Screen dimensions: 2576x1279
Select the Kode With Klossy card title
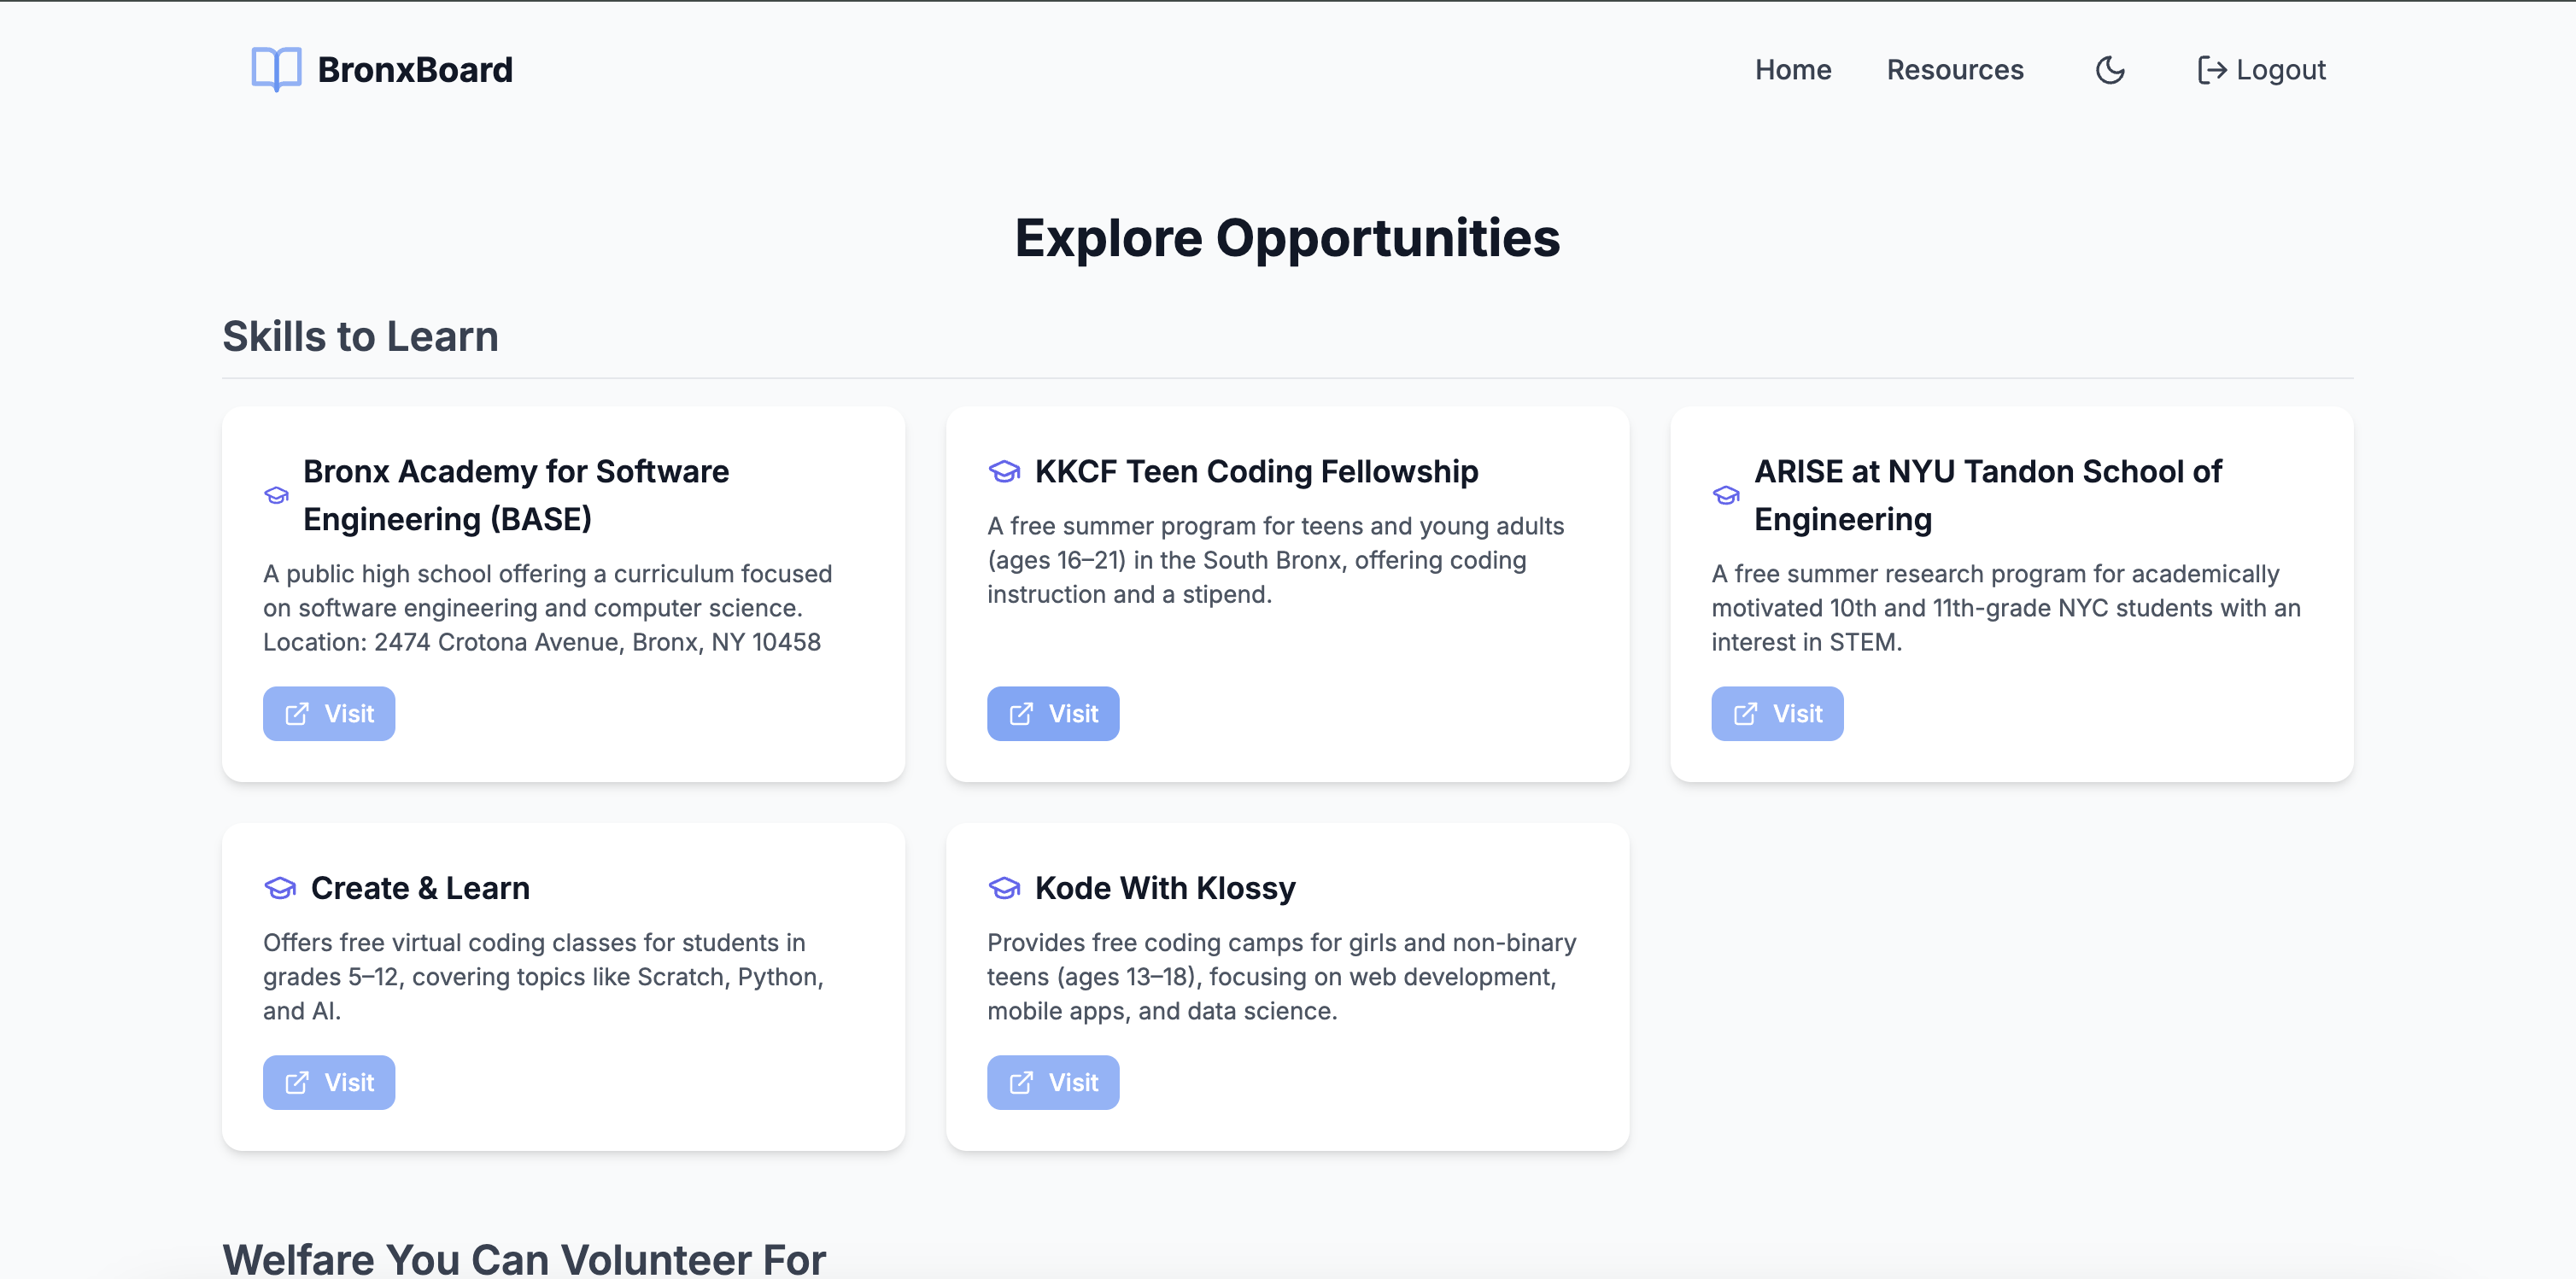1165,888
